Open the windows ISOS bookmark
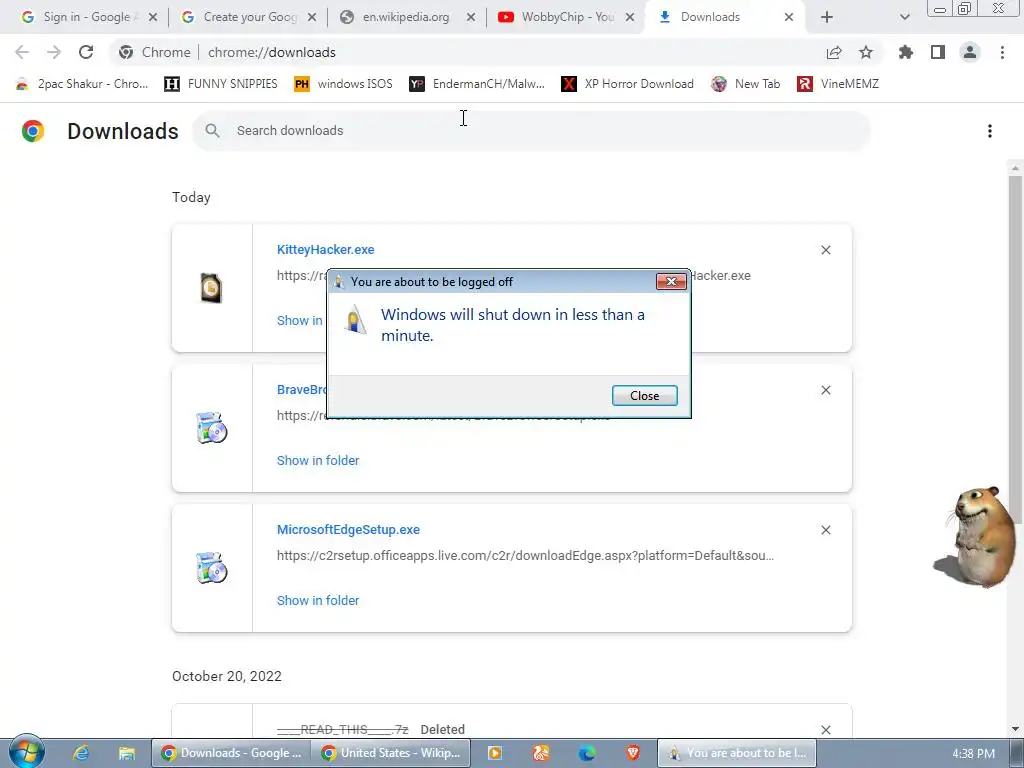 344,84
